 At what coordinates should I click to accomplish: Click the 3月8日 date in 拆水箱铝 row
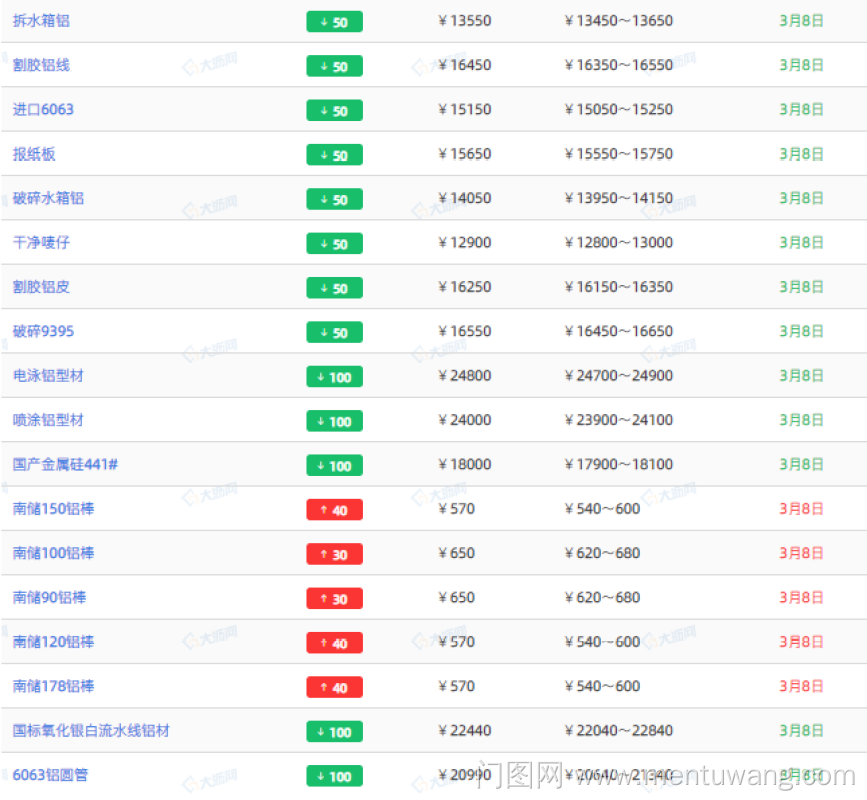coord(801,21)
